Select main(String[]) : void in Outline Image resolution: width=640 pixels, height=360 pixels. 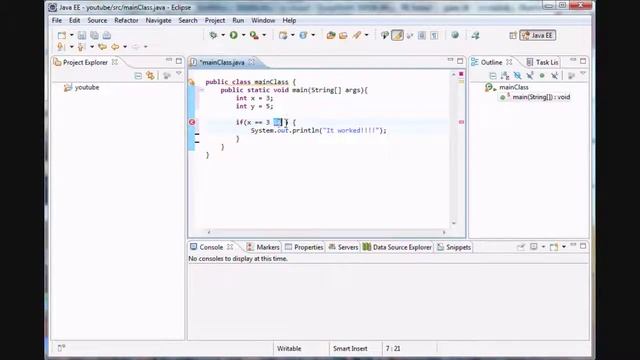point(541,97)
